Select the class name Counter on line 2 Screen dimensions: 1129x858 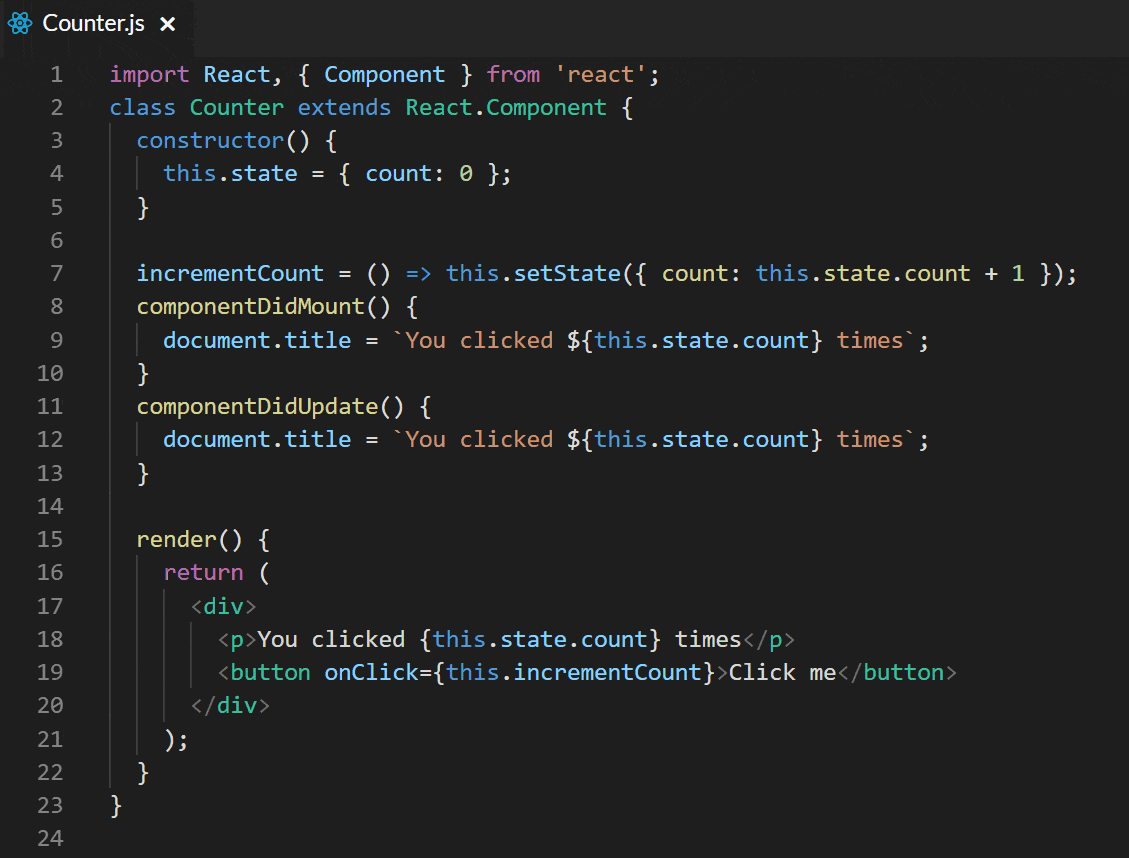[236, 107]
